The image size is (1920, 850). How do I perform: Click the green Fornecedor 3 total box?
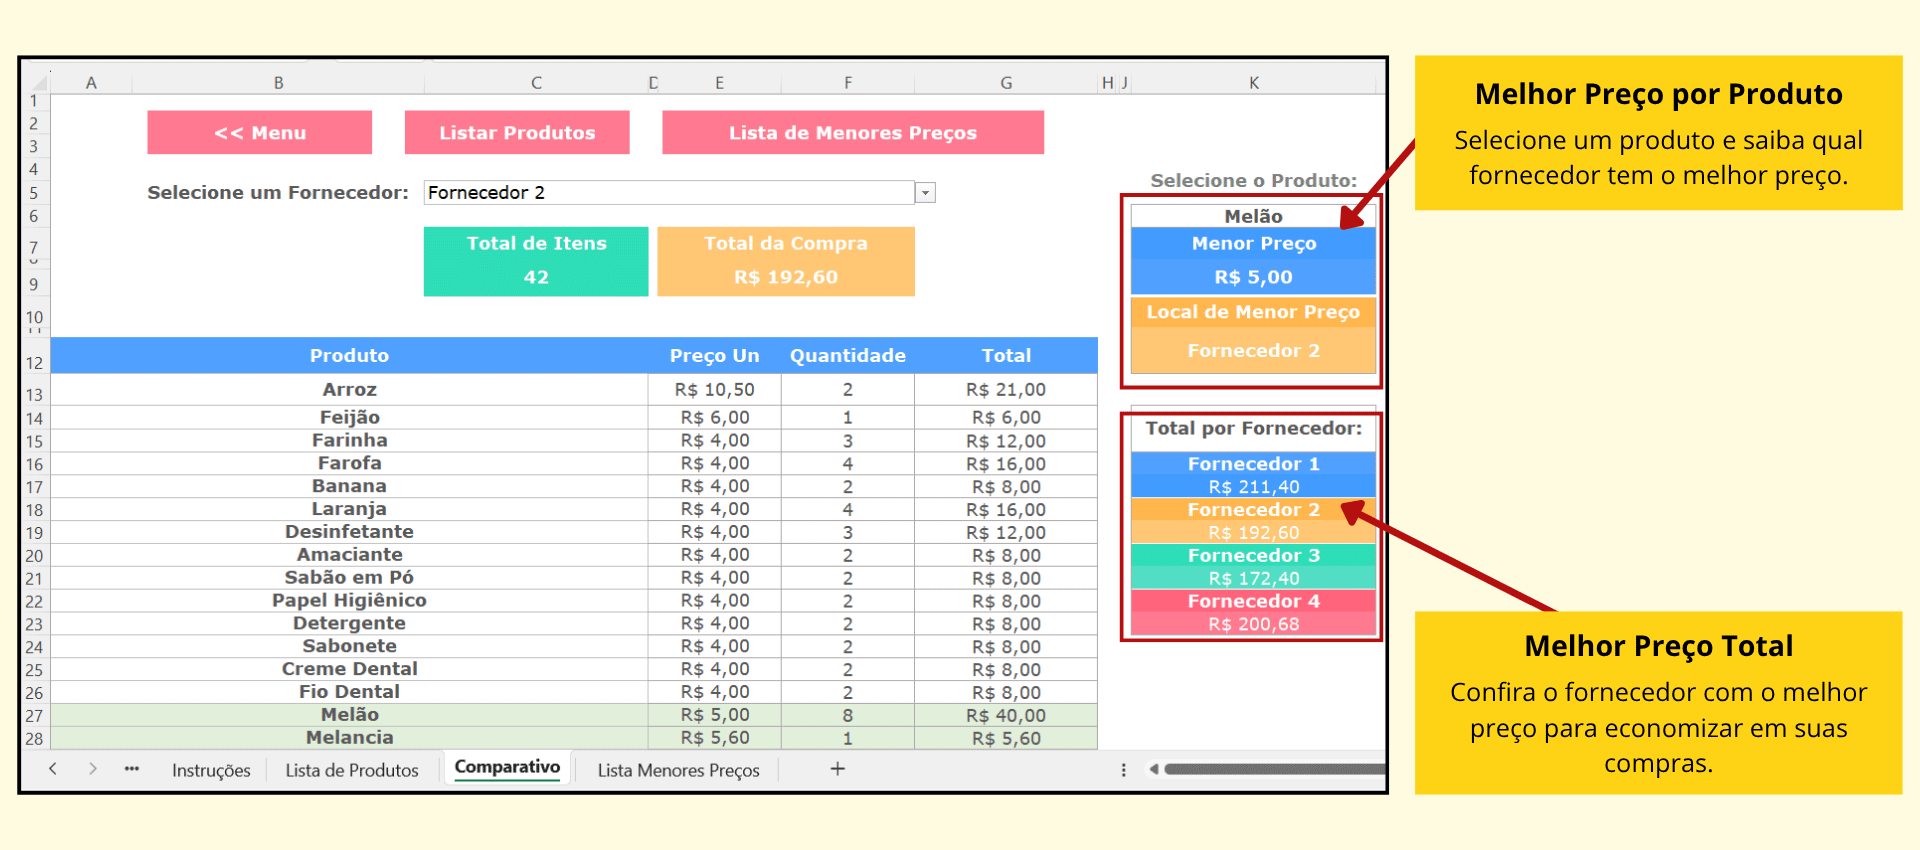(1253, 566)
